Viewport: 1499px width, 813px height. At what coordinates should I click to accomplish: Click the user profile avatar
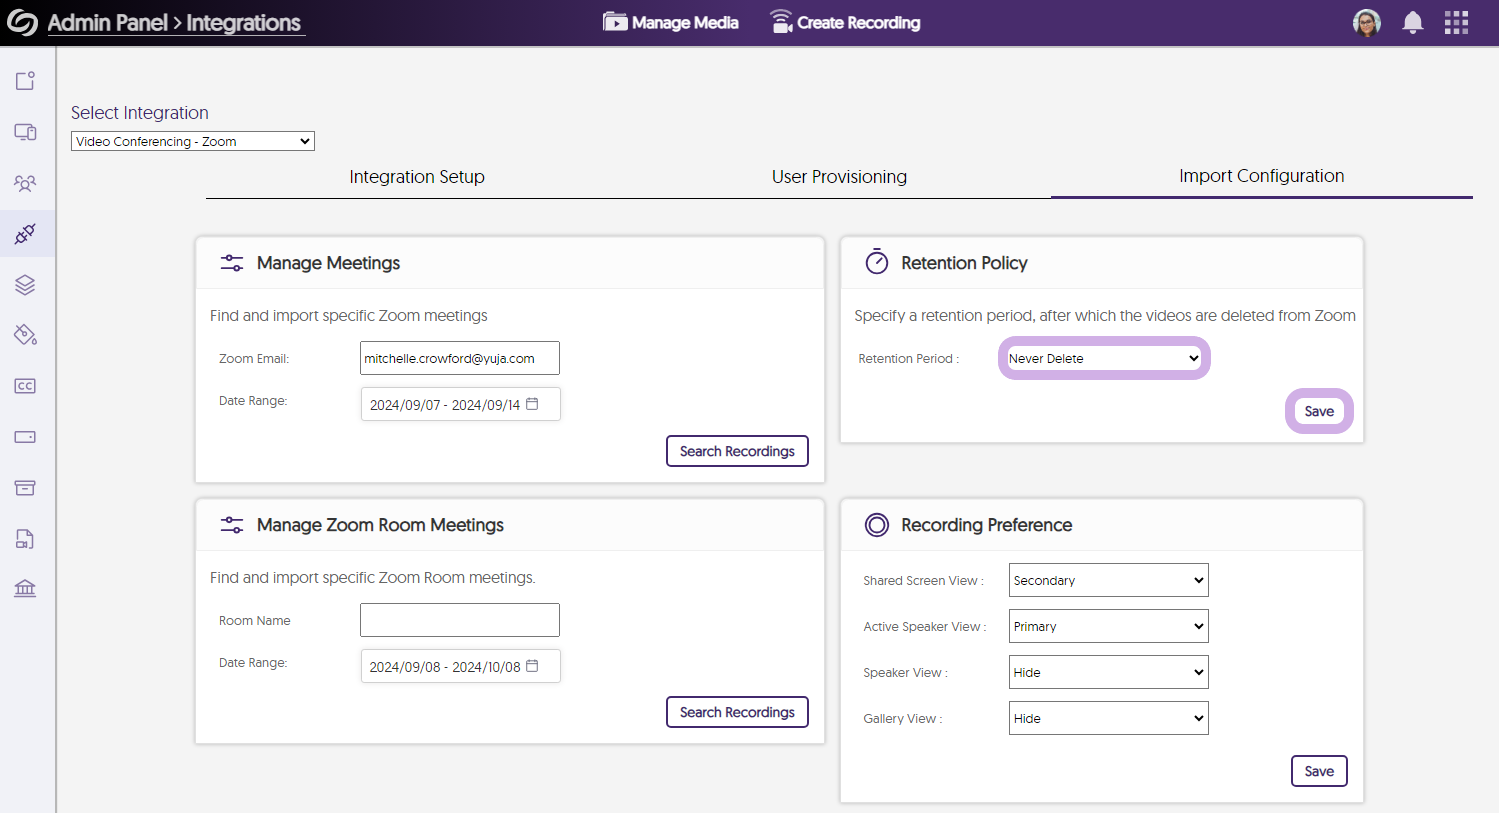(1366, 23)
